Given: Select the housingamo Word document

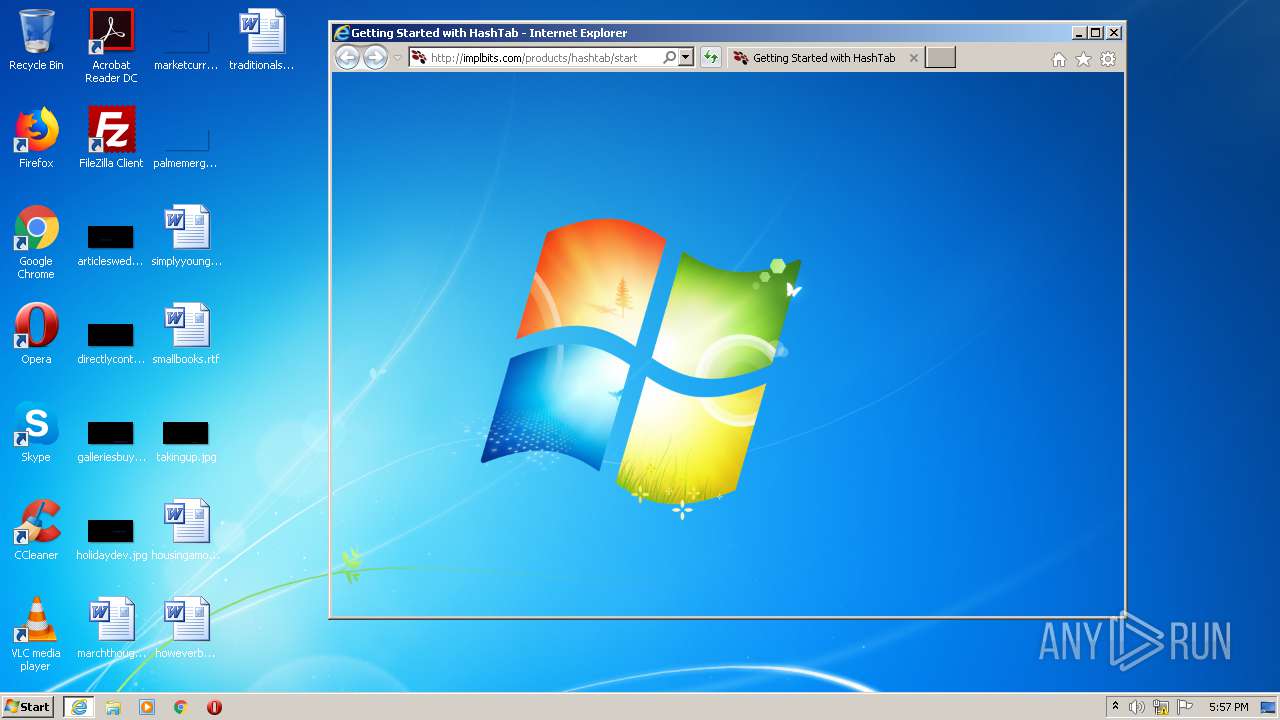Looking at the screenshot, I should (x=186, y=530).
